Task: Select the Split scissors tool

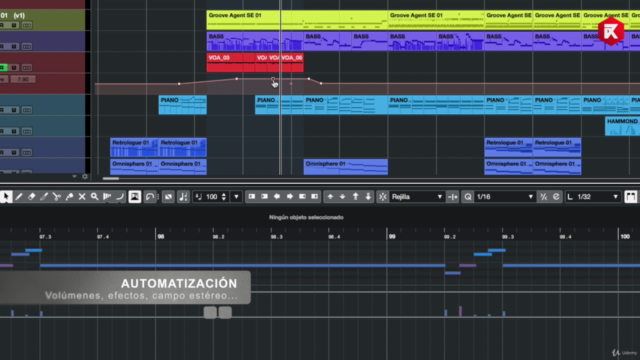Action: point(57,197)
